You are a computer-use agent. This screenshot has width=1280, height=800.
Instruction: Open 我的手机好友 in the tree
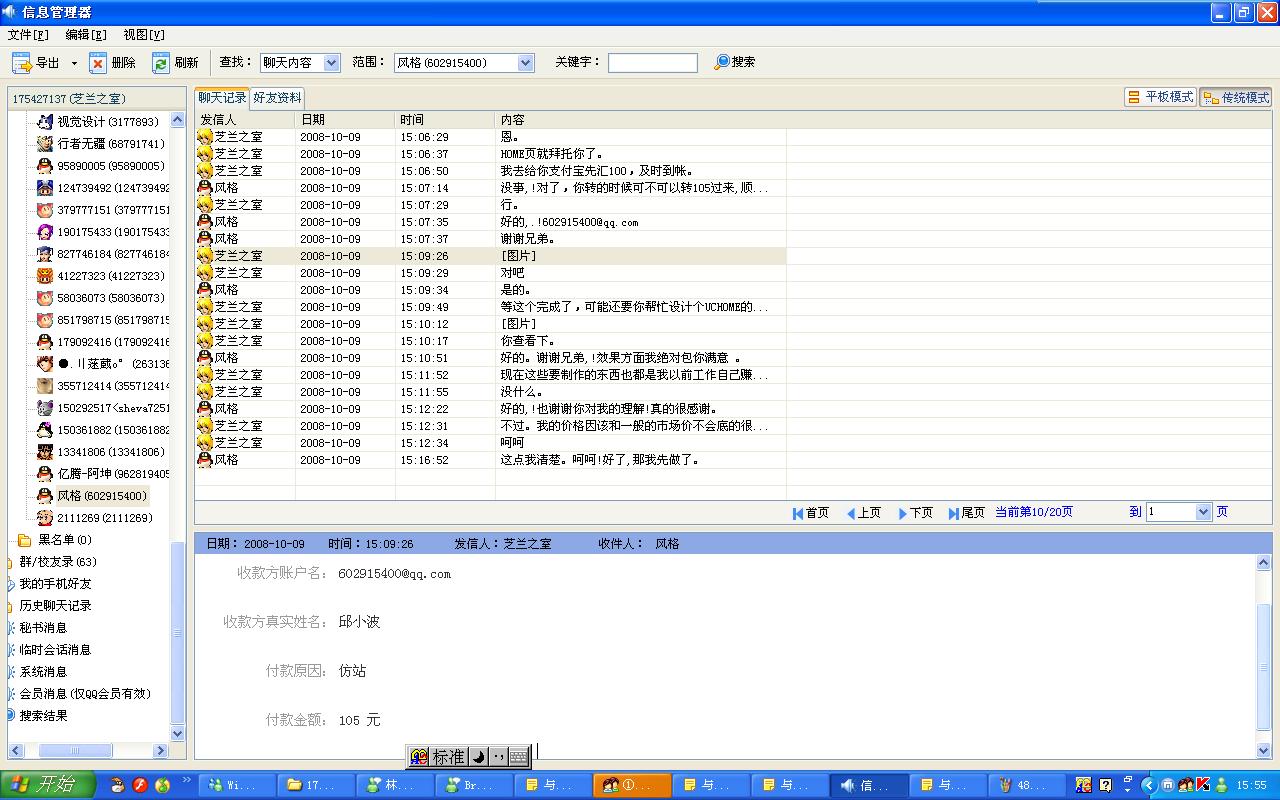55,584
